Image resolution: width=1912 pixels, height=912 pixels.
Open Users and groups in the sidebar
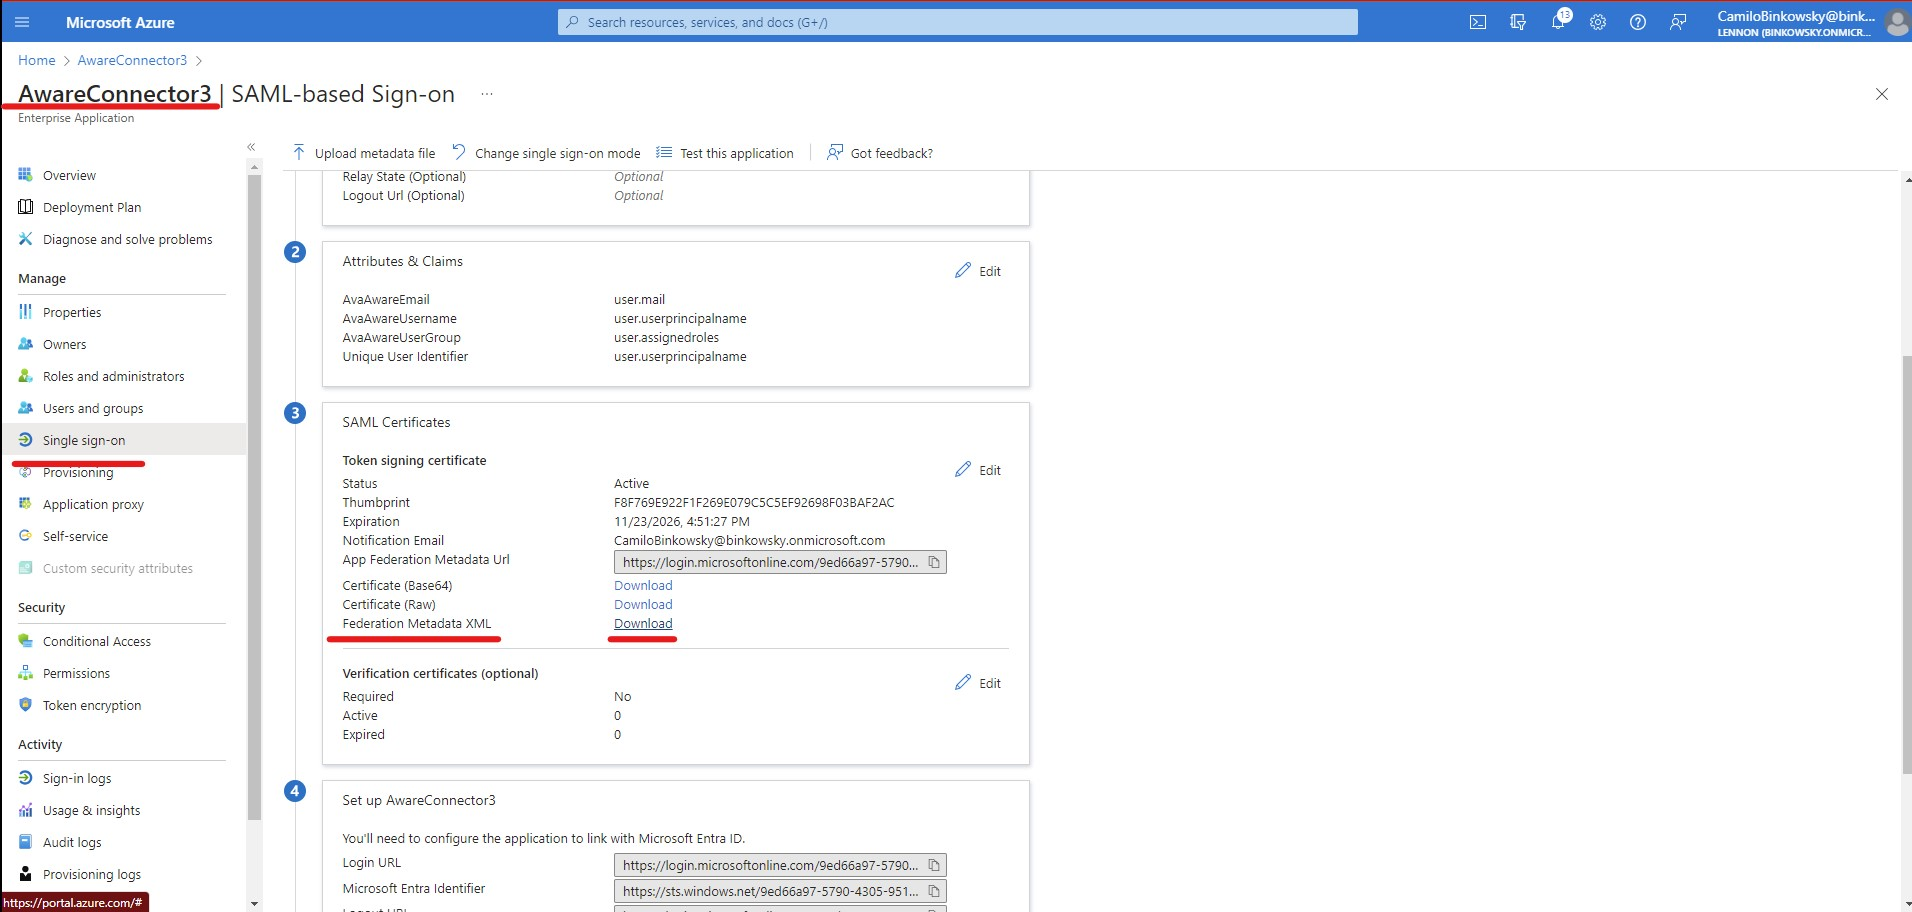92,408
